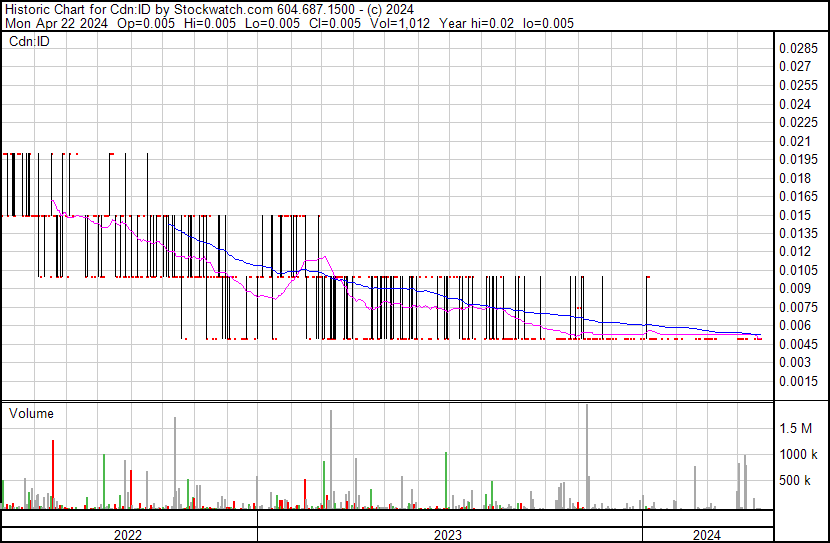Click the 0.009 price axis label

coord(795,288)
